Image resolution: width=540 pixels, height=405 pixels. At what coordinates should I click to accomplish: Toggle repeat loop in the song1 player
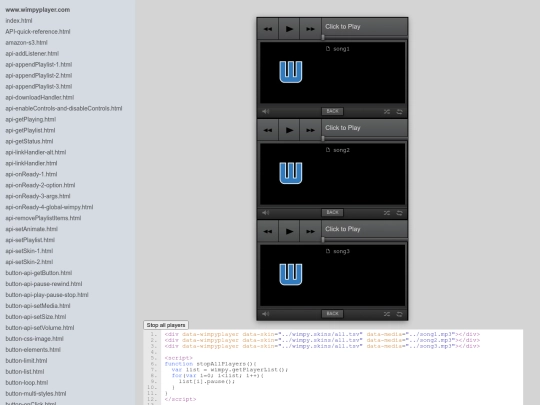click(x=399, y=112)
